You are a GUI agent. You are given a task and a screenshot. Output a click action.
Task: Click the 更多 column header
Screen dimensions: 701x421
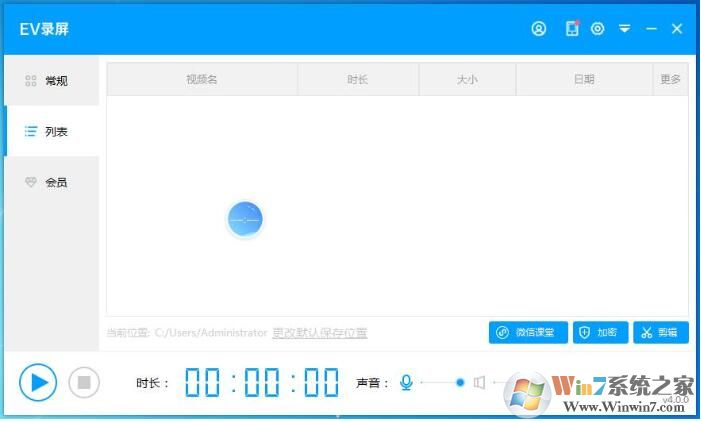(x=670, y=80)
